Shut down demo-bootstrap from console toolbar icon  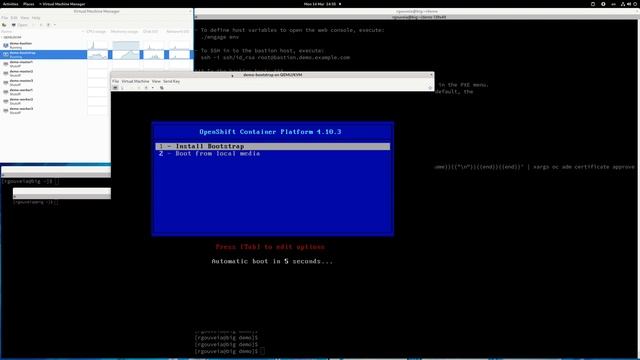click(x=146, y=88)
